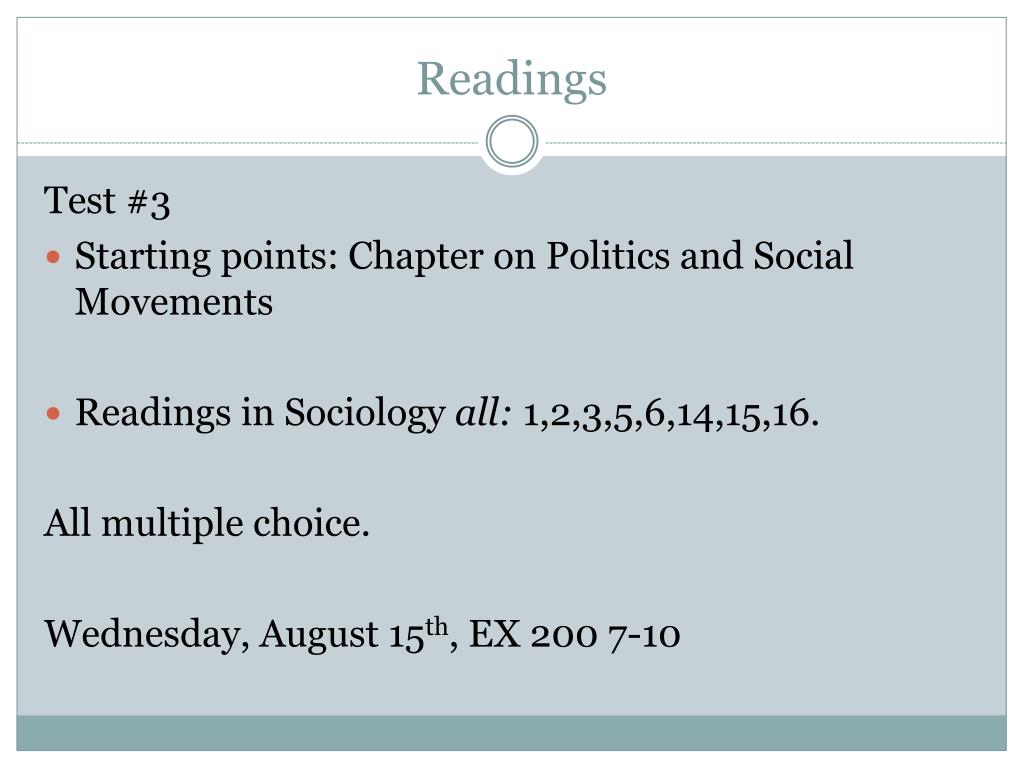Viewport: 1024px width, 768px height.
Task: Click the #3 in Test heading
Action: click(149, 202)
